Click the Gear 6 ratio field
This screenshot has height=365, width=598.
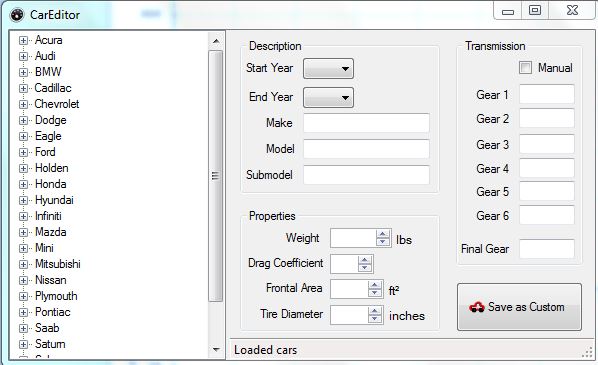547,215
